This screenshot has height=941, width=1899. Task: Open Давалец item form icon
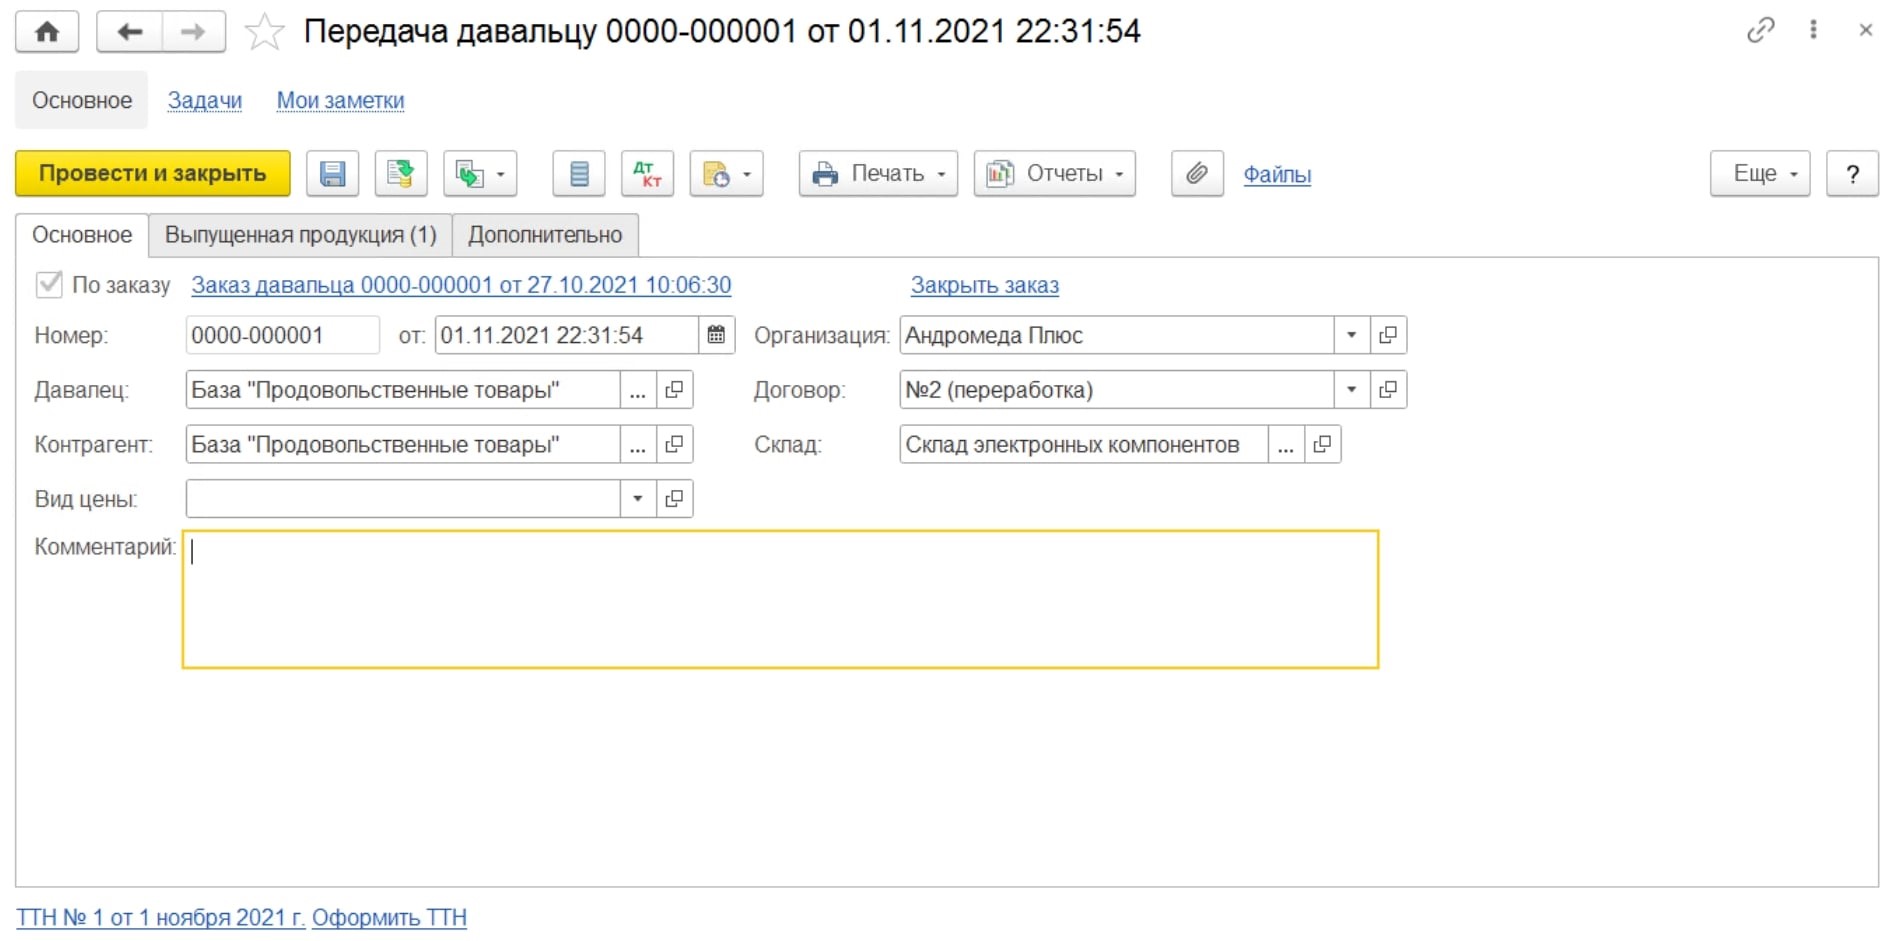[674, 390]
